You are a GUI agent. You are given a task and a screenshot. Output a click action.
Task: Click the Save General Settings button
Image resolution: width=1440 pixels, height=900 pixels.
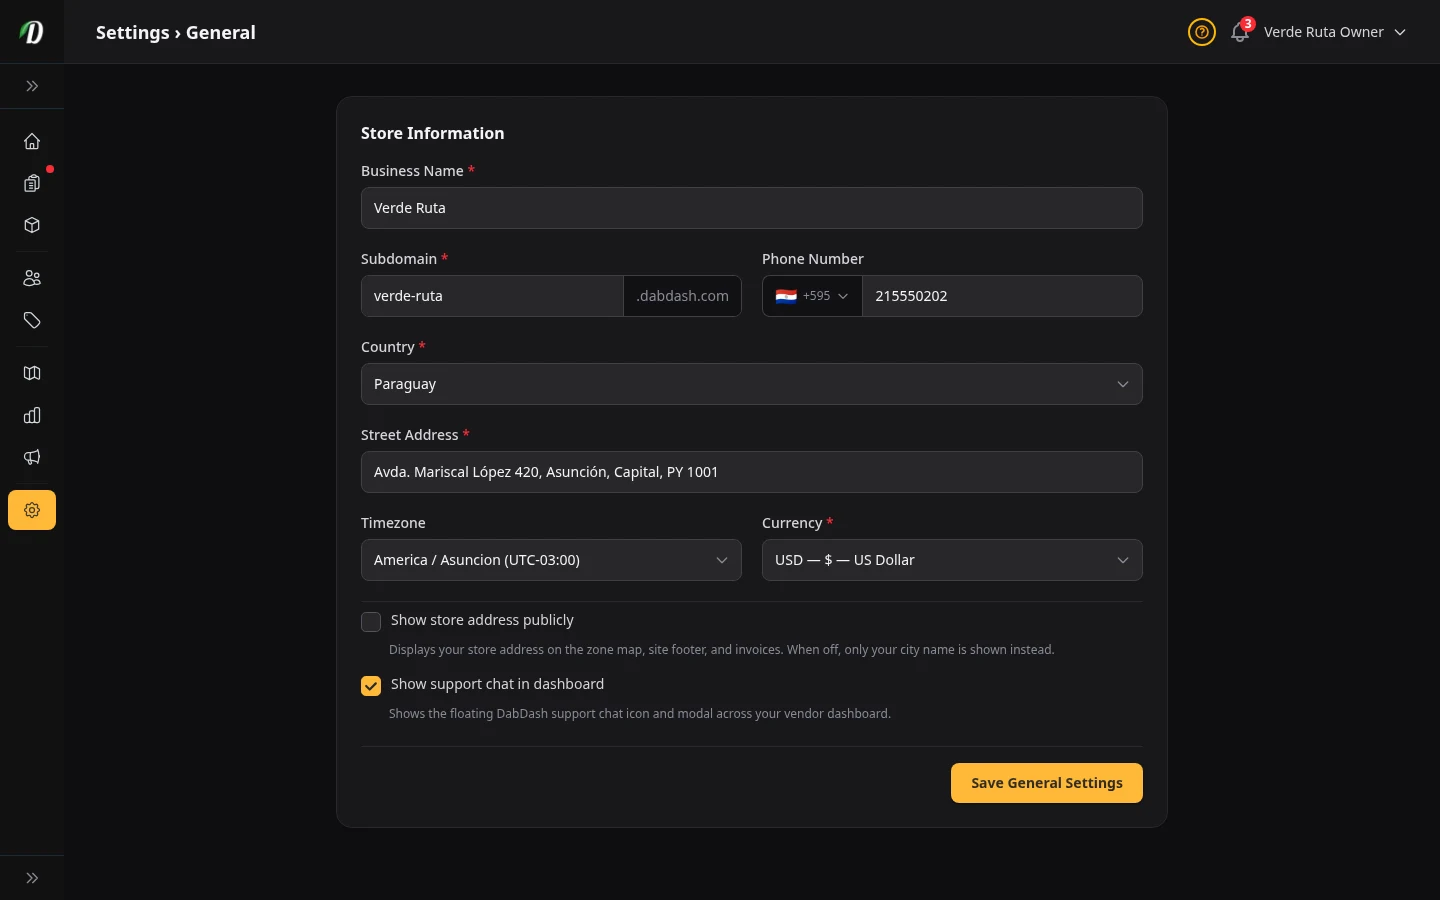[1046, 783]
